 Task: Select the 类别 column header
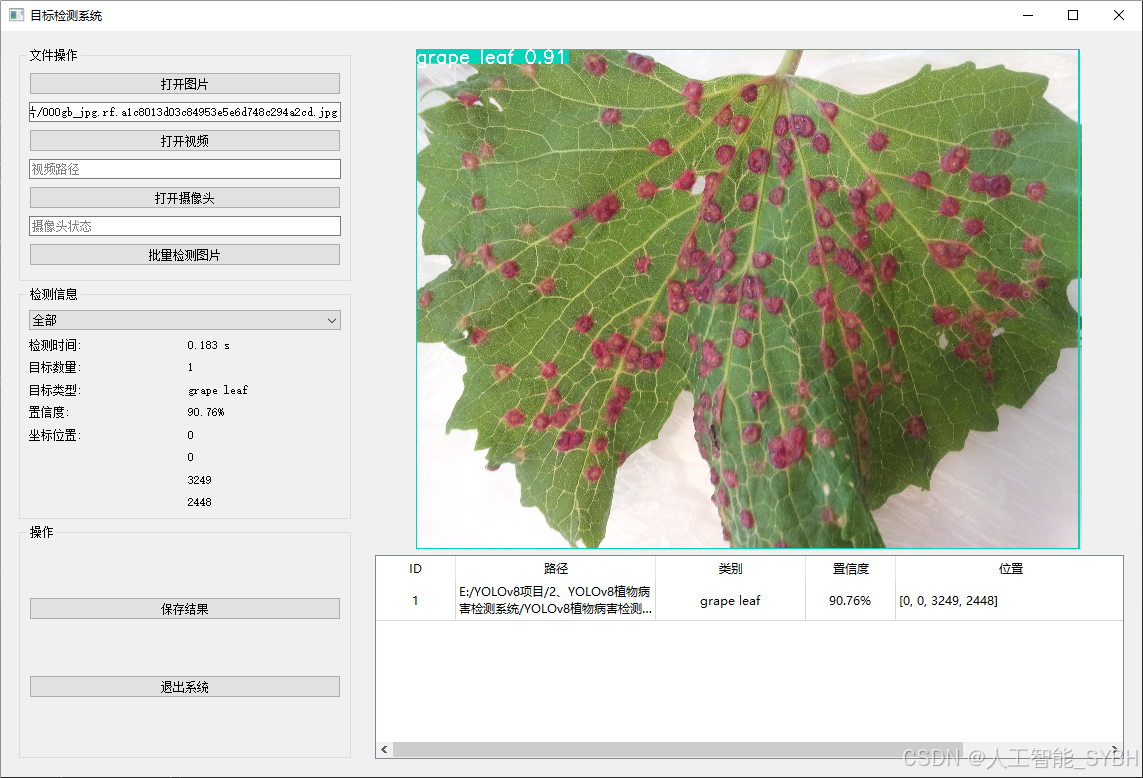click(x=730, y=569)
